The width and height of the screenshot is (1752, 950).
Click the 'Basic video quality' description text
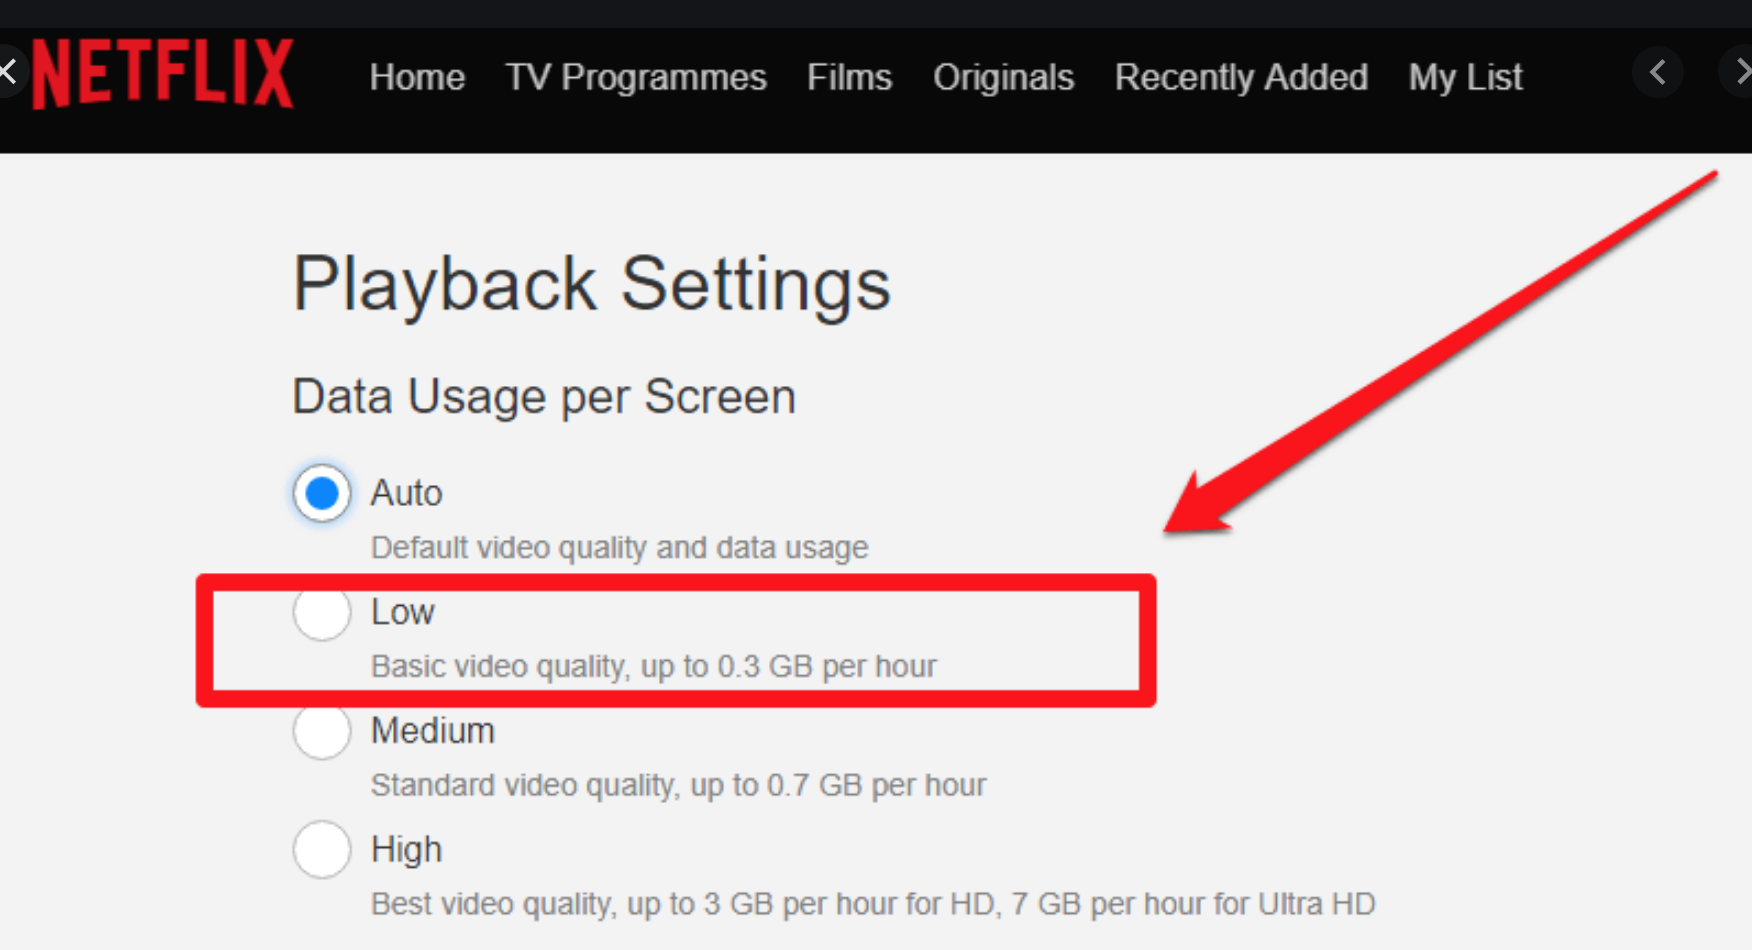653,666
